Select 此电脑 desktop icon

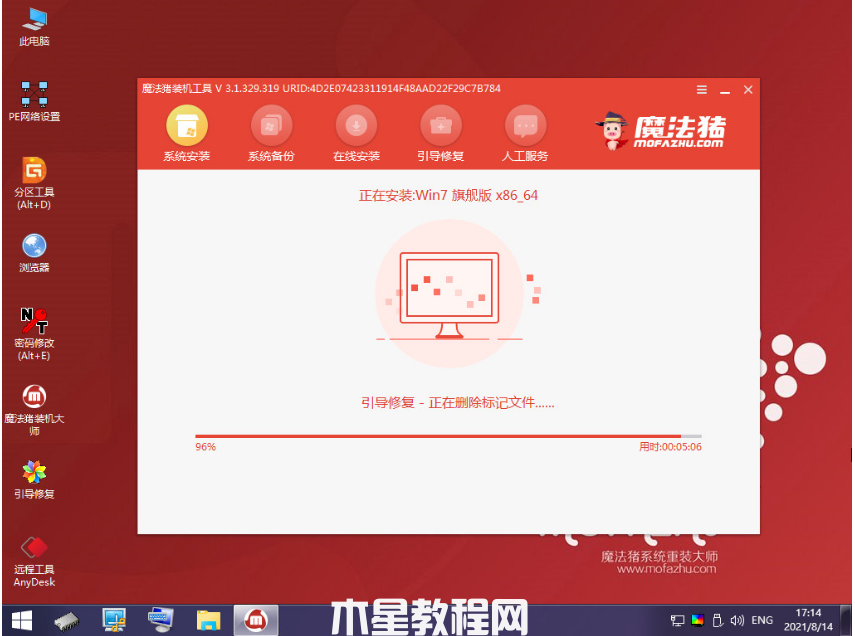[34, 26]
